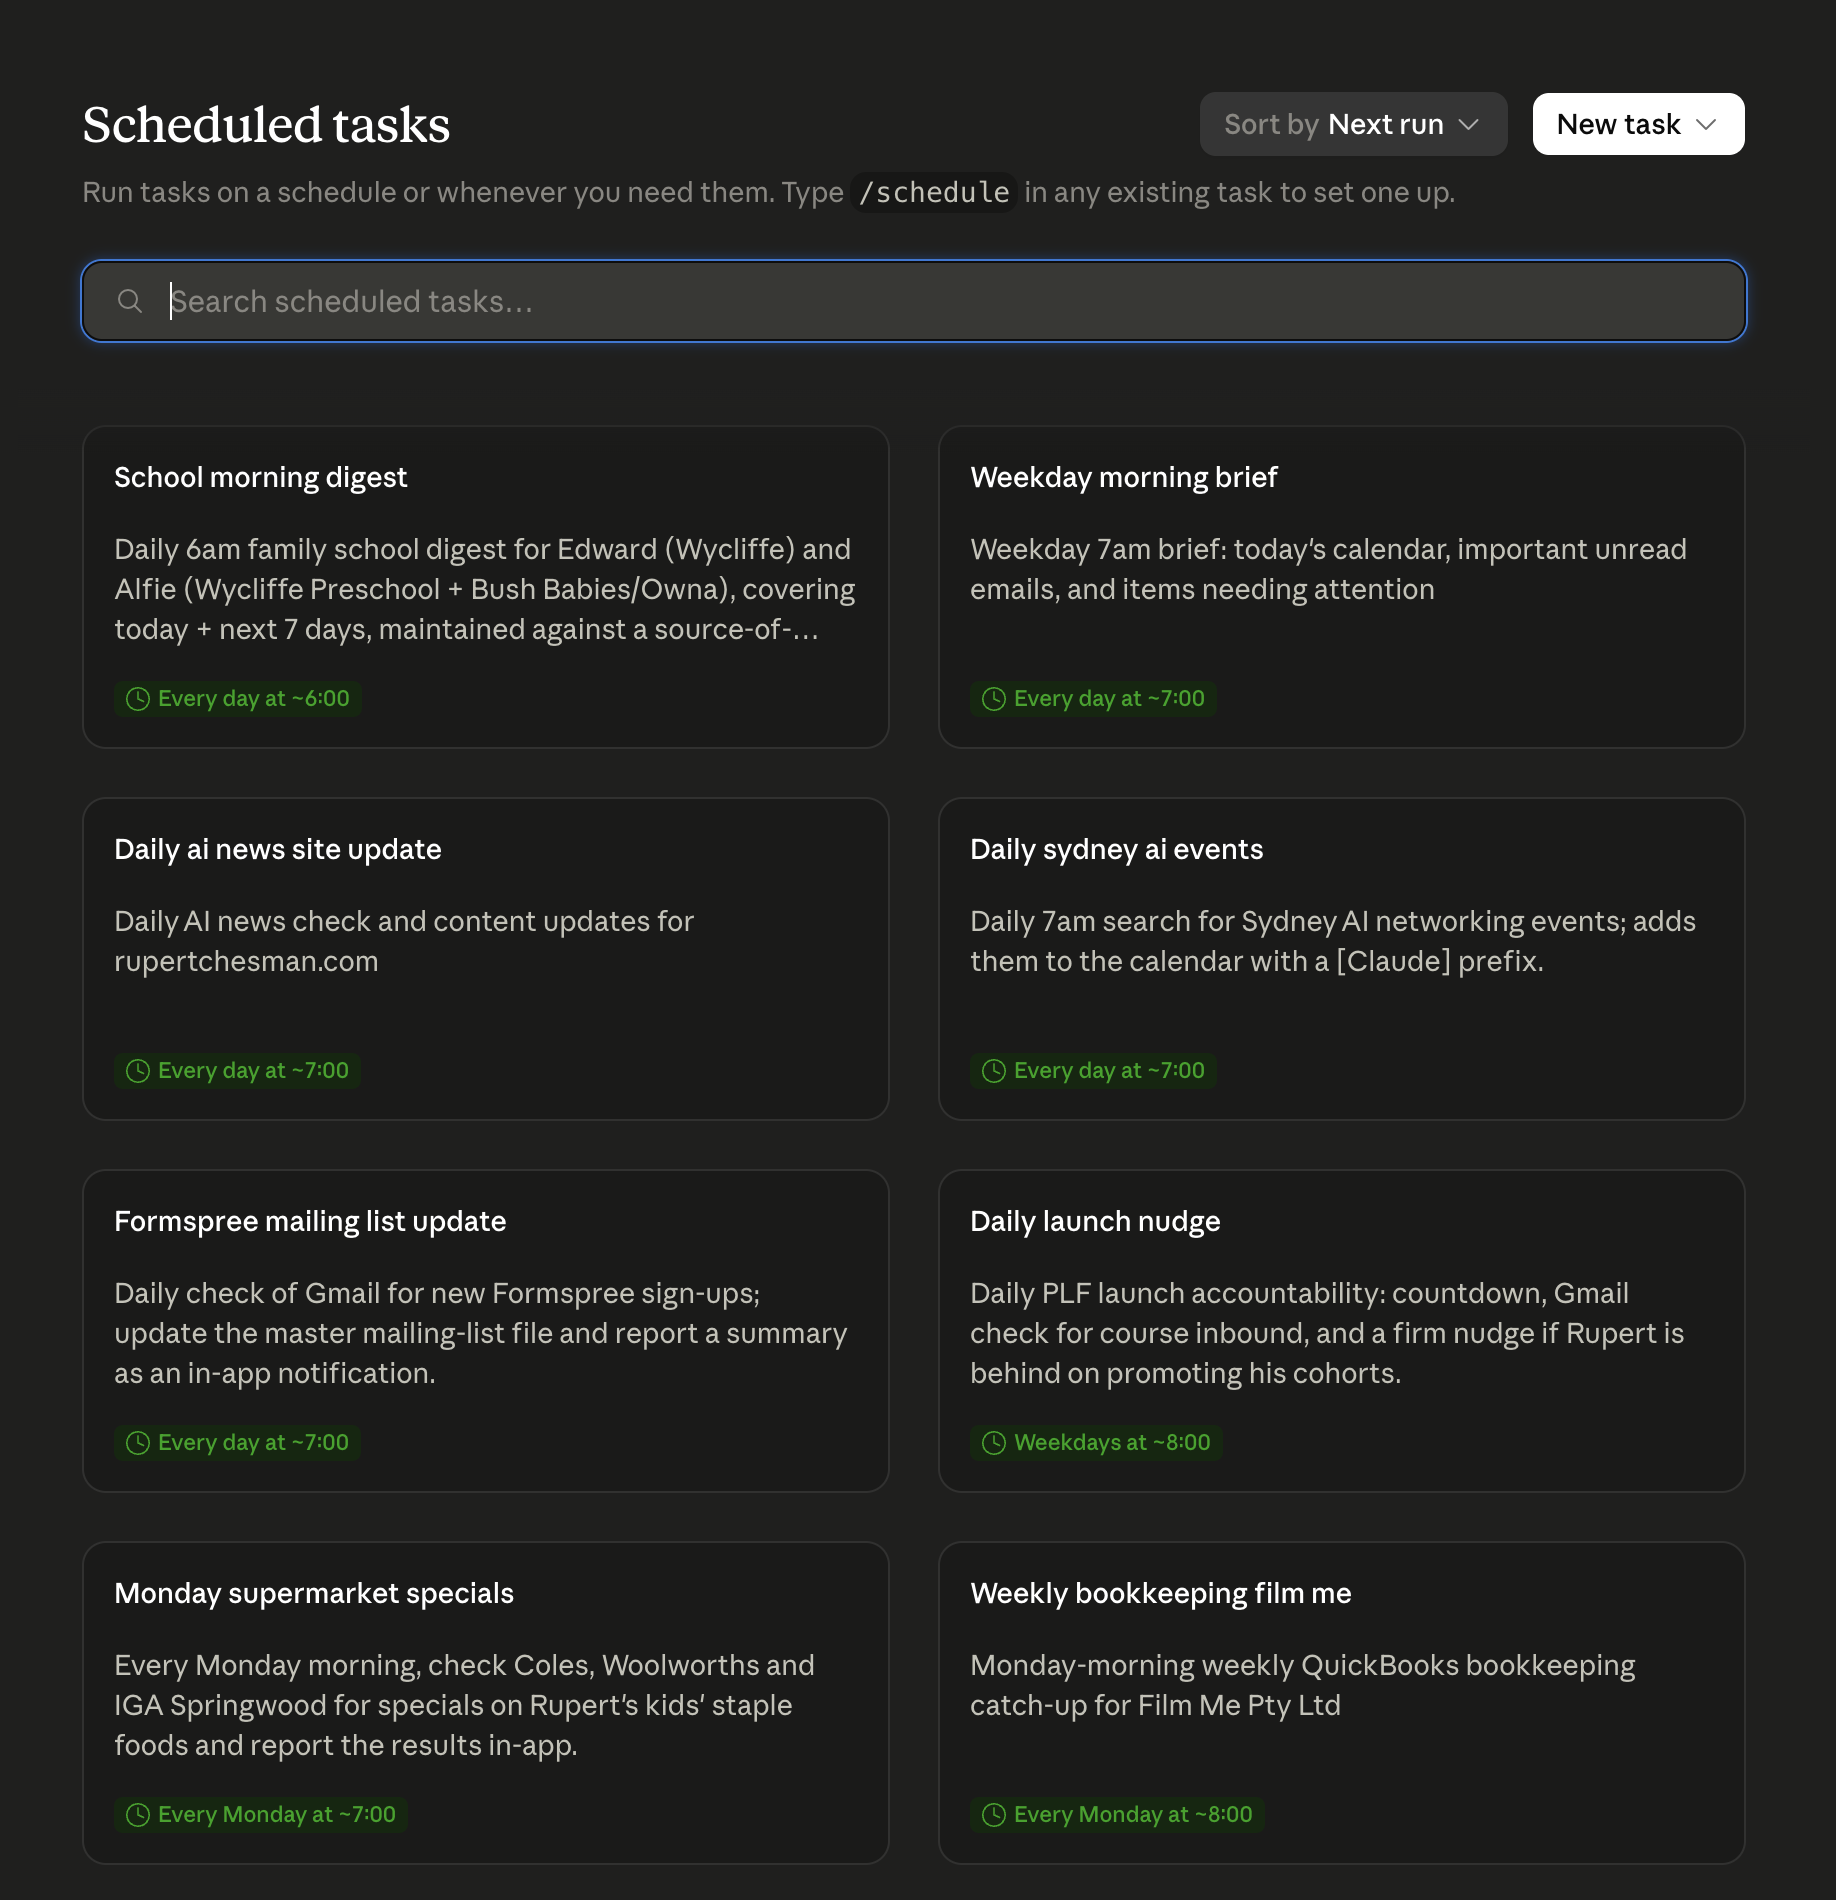Viewport: 1836px width, 1900px height.
Task: Open the Daily sydney ai events title
Action: click(x=1116, y=849)
